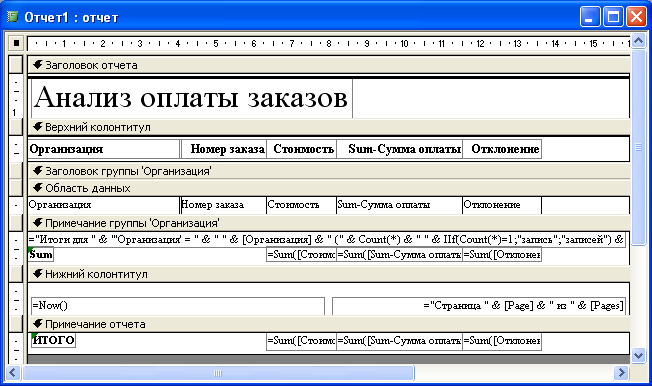Select the '=Now()' text box
This screenshot has height=386, width=652.
click(178, 306)
